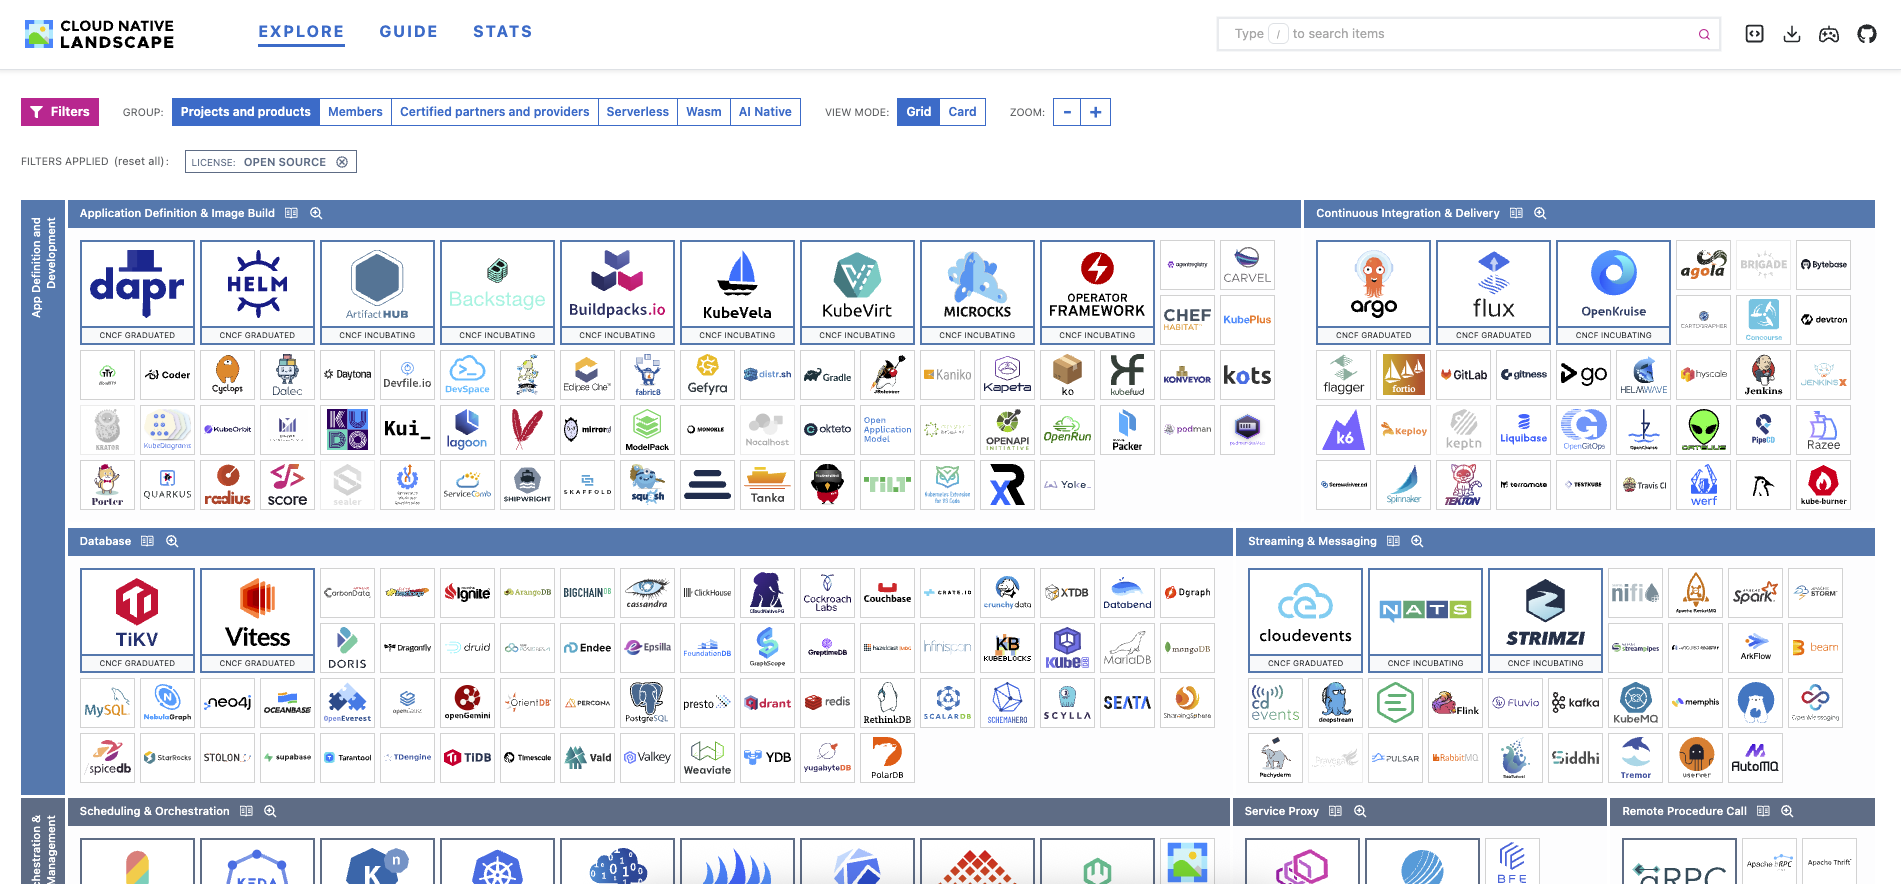Increase zoom with the plus button
Viewport: 1901px width, 884px height.
1096,112
